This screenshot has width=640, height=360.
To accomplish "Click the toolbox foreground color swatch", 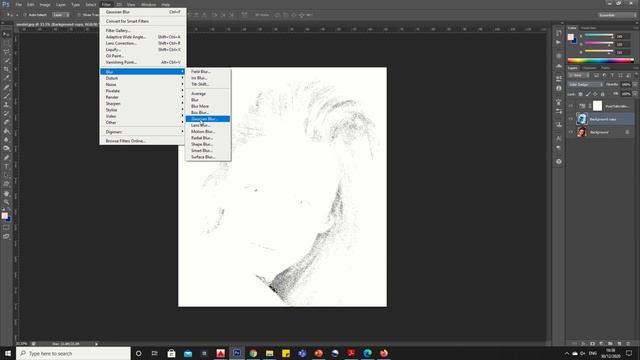I will (4, 216).
